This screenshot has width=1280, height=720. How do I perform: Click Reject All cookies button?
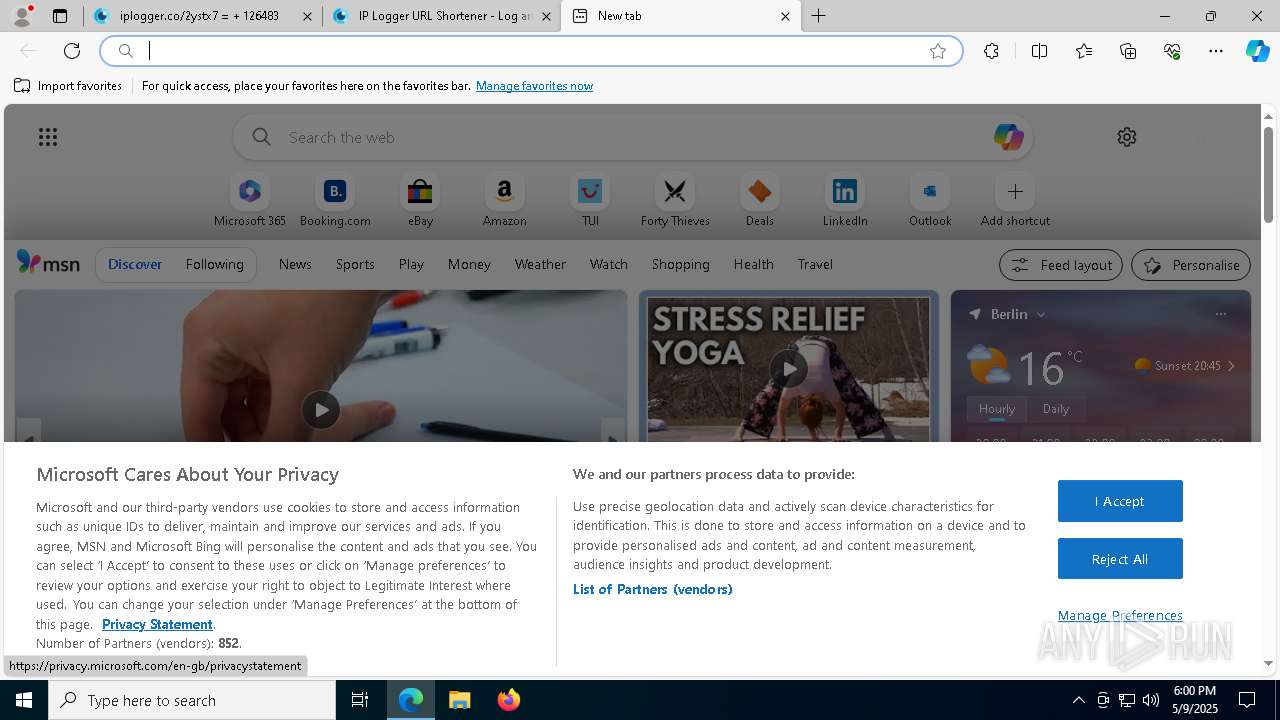tap(1120, 559)
